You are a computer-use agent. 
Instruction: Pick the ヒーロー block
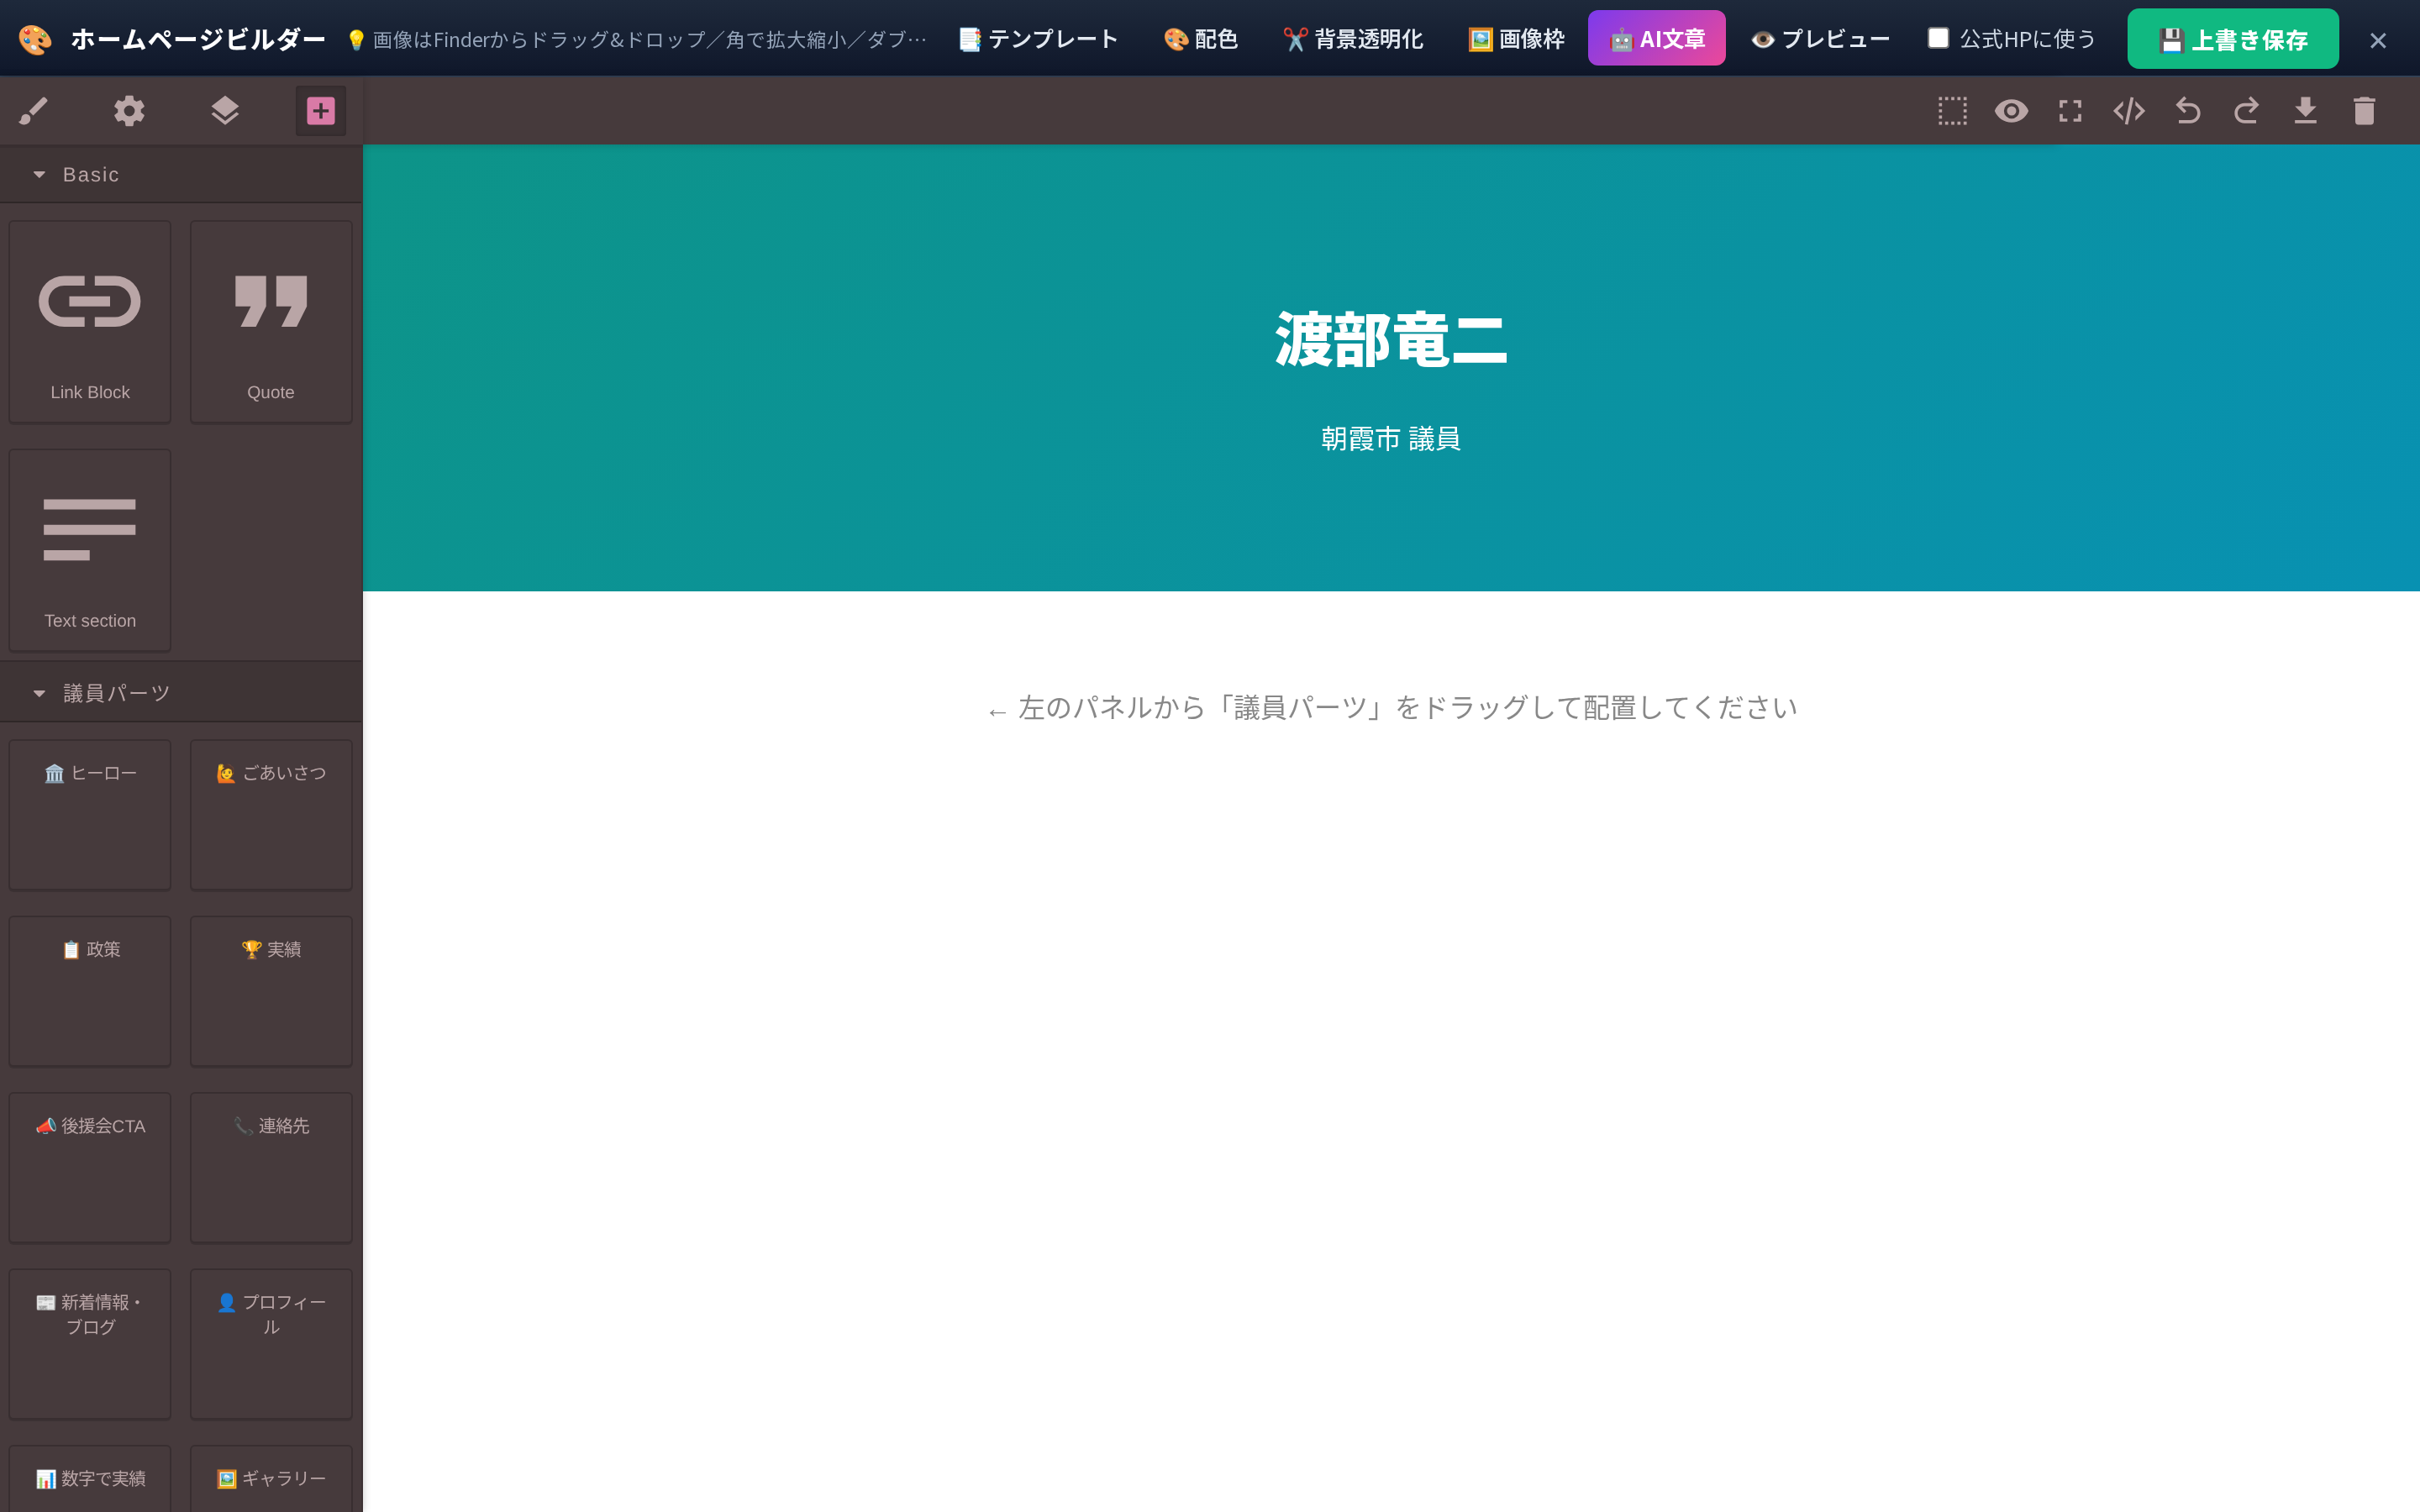90,815
